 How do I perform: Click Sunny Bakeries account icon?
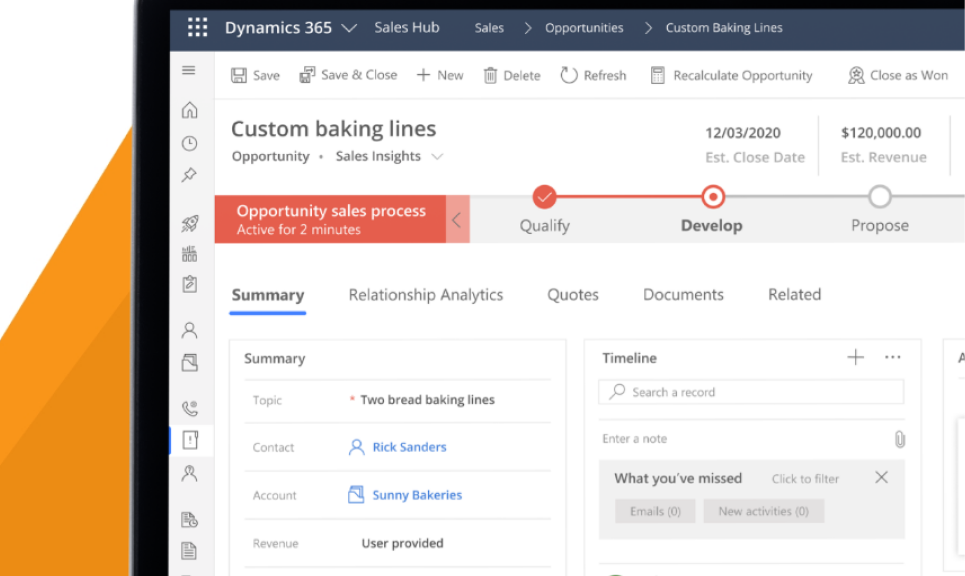tap(356, 495)
